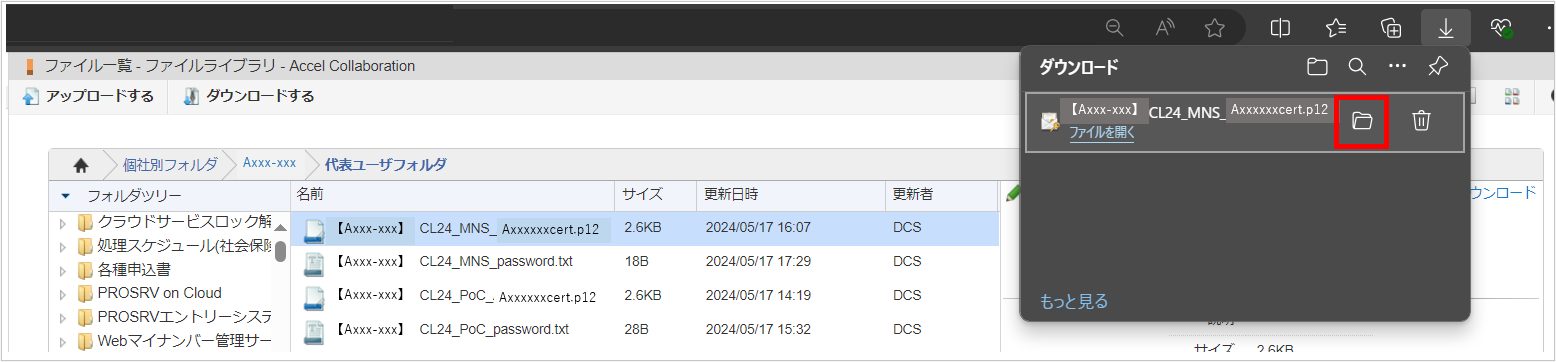This screenshot has width=1556, height=362.
Task: Expand PROSRVエントリーシステ folder node
Action: click(x=64, y=318)
